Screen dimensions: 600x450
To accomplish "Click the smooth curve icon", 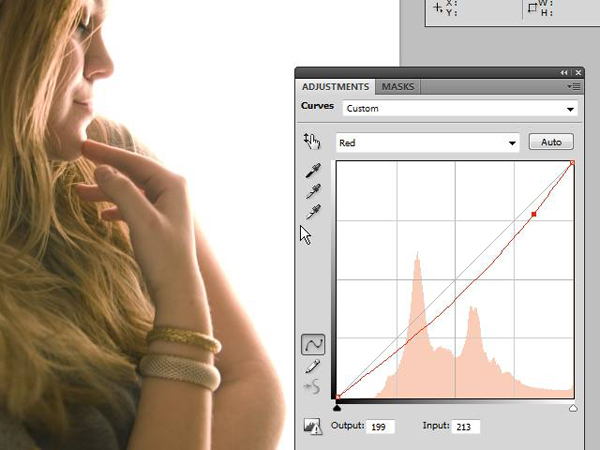I will tap(313, 386).
